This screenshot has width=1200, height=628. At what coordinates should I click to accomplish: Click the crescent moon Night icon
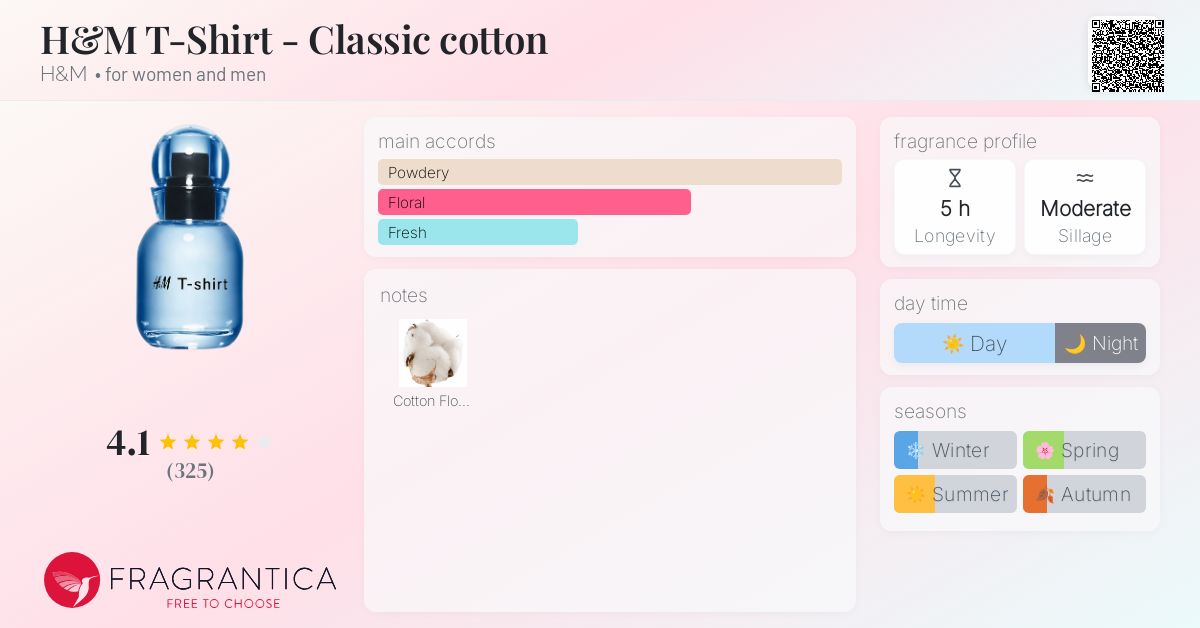(1077, 343)
